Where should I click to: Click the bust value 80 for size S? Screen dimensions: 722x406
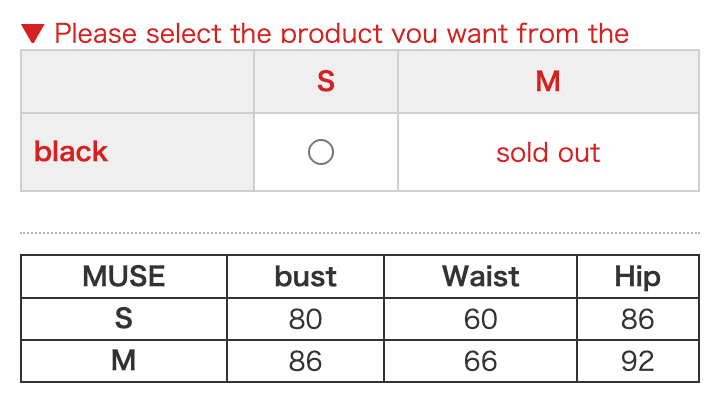(306, 319)
